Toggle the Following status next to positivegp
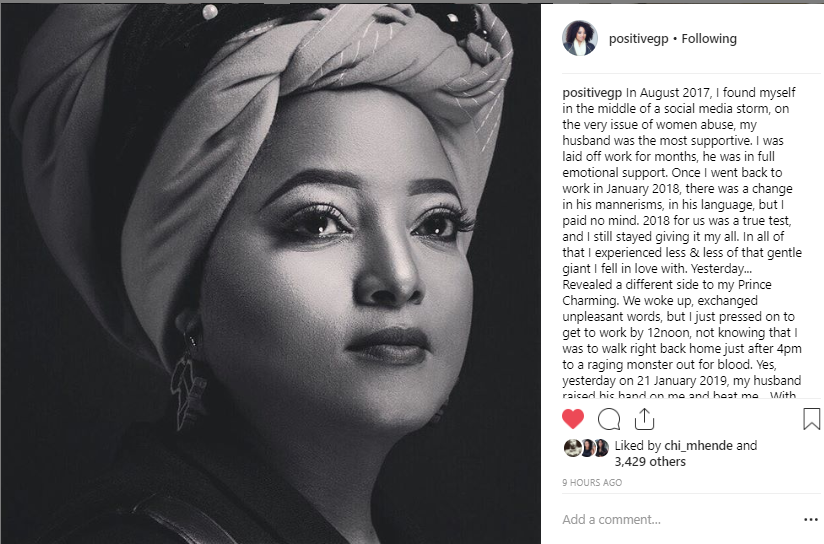 click(709, 39)
